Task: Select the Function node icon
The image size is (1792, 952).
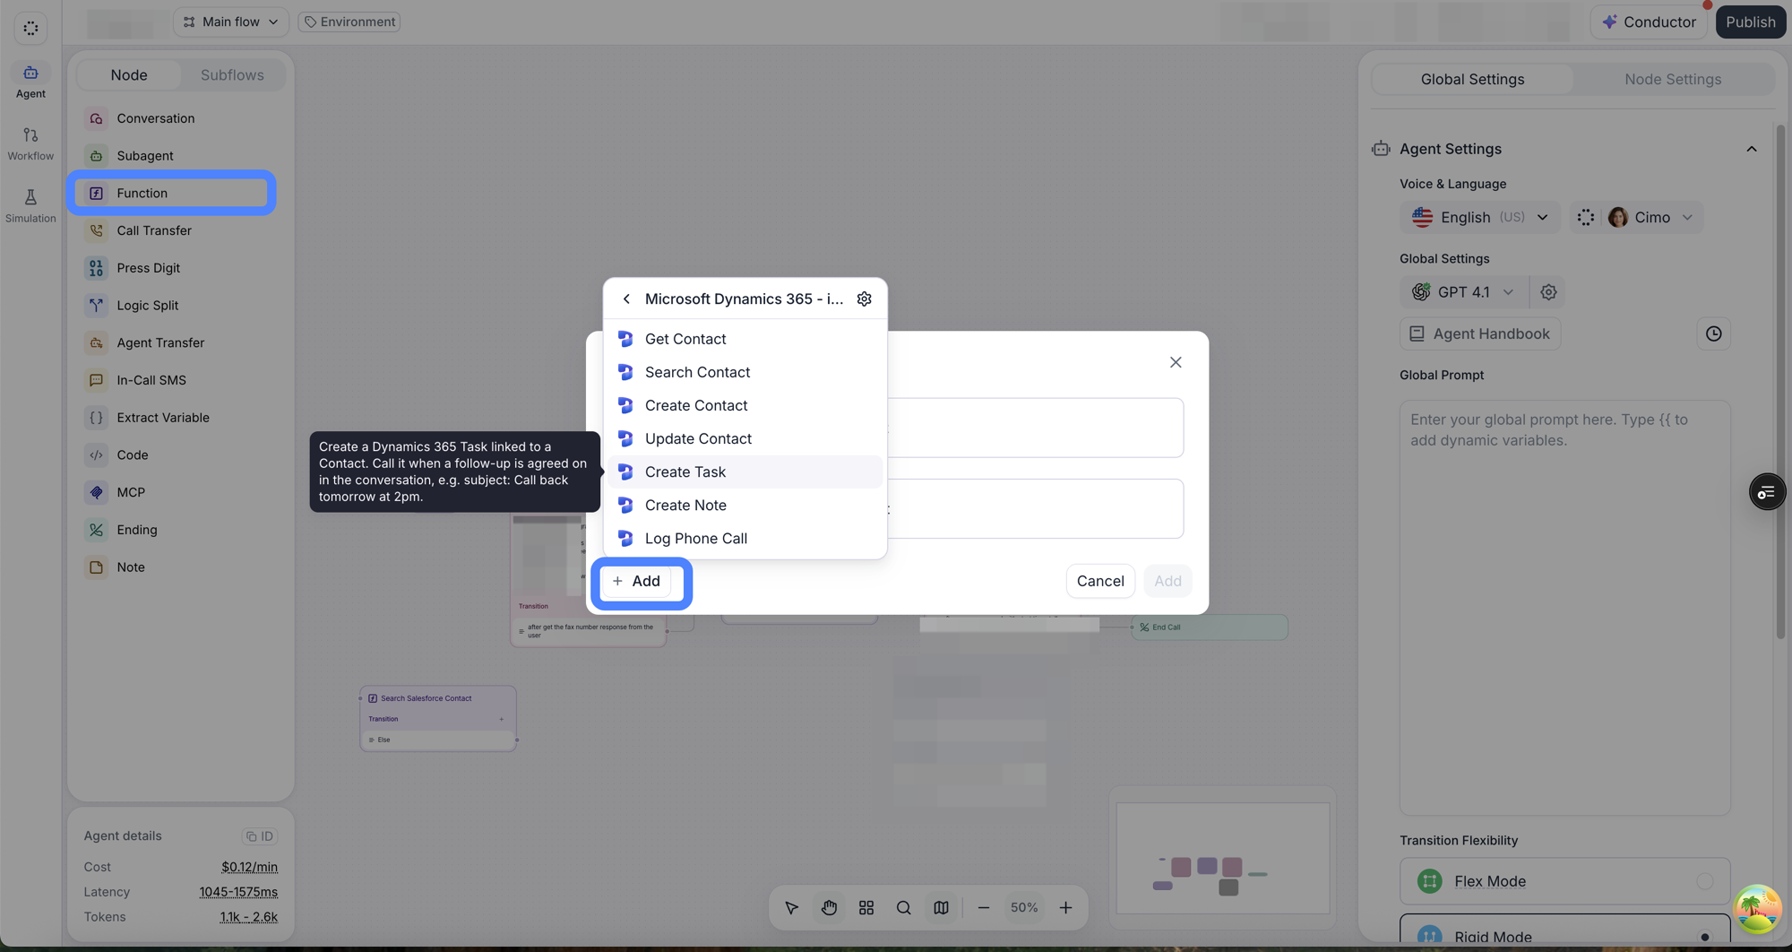Action: click(x=96, y=193)
